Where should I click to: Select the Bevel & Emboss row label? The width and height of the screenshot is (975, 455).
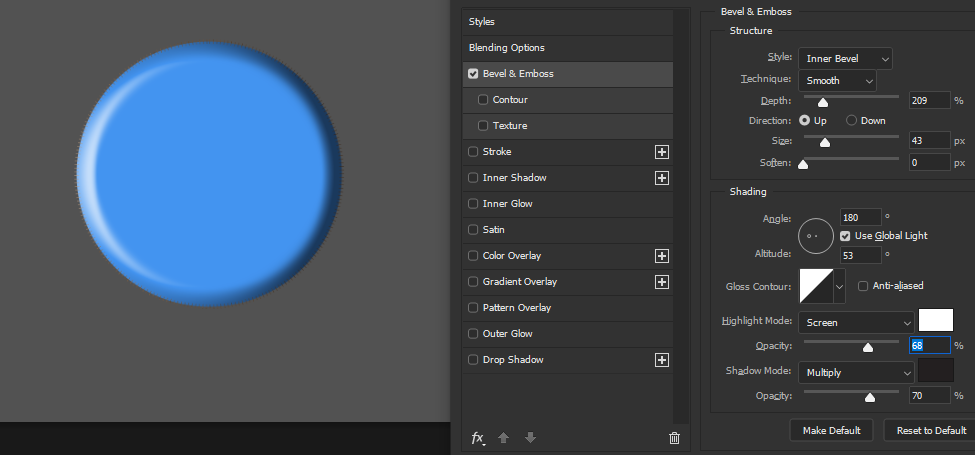pyautogui.click(x=518, y=73)
